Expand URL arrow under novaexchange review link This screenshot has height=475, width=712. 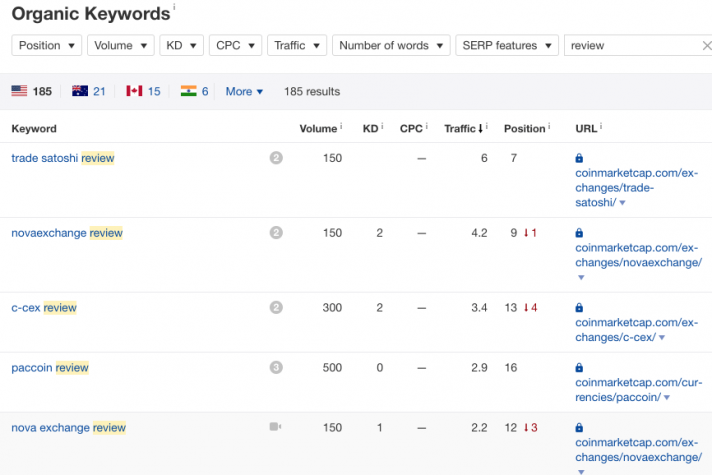[x=581, y=277]
